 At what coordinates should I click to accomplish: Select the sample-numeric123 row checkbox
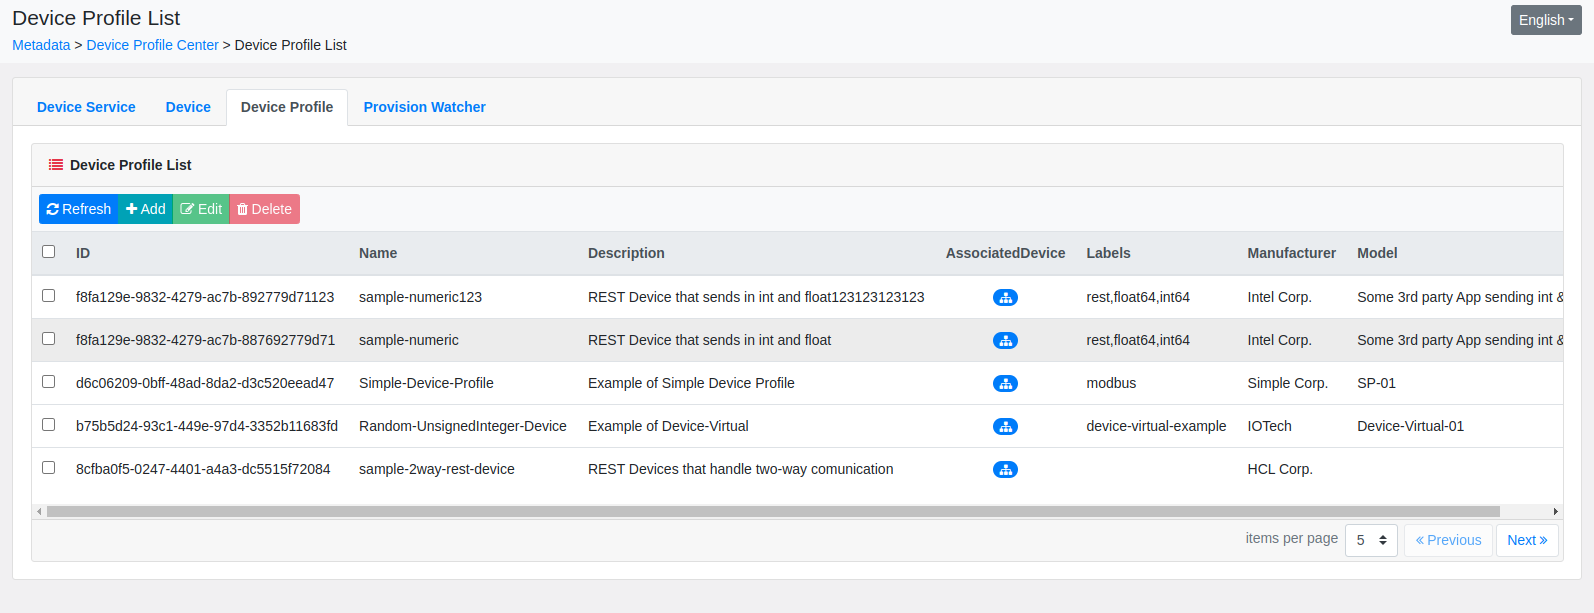(48, 296)
